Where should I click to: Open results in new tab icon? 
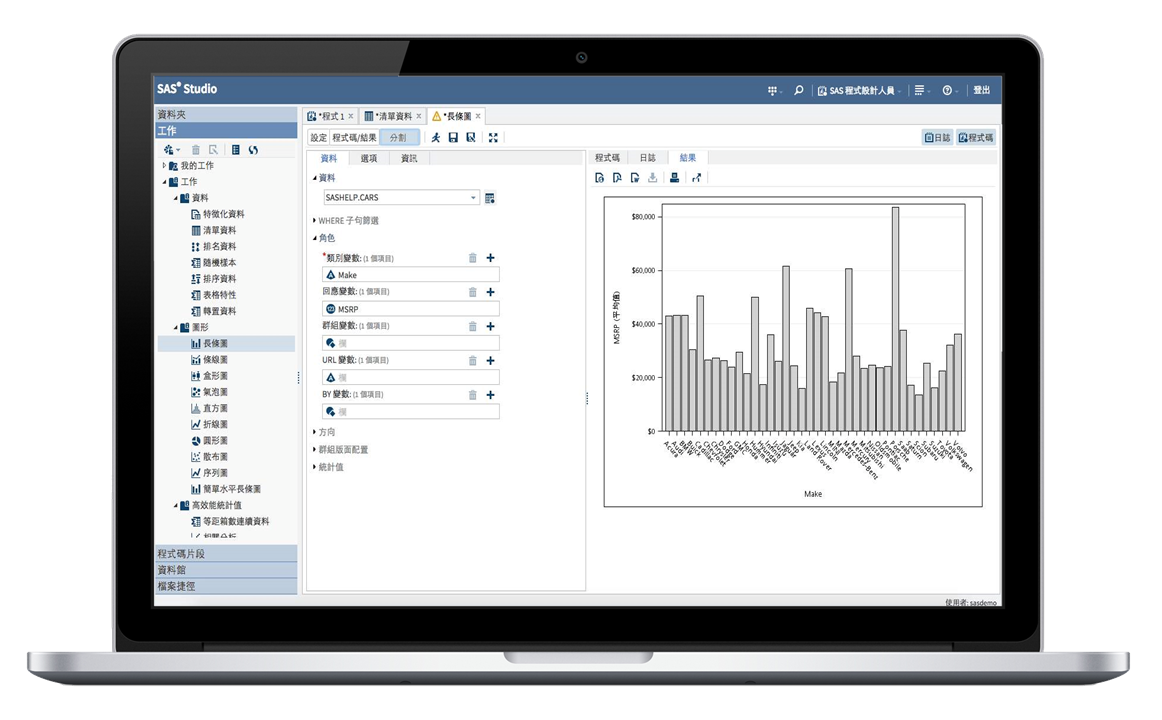[697, 178]
